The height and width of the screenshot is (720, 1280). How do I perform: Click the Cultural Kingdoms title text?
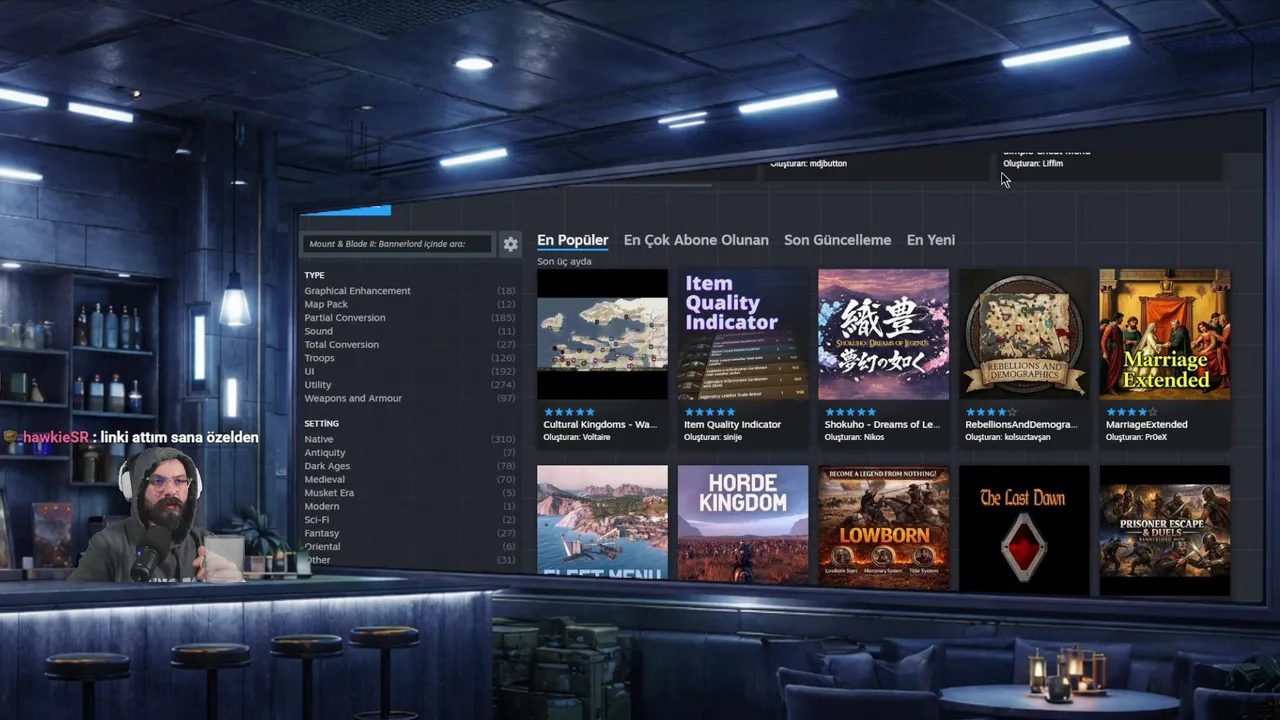pyautogui.click(x=600, y=425)
